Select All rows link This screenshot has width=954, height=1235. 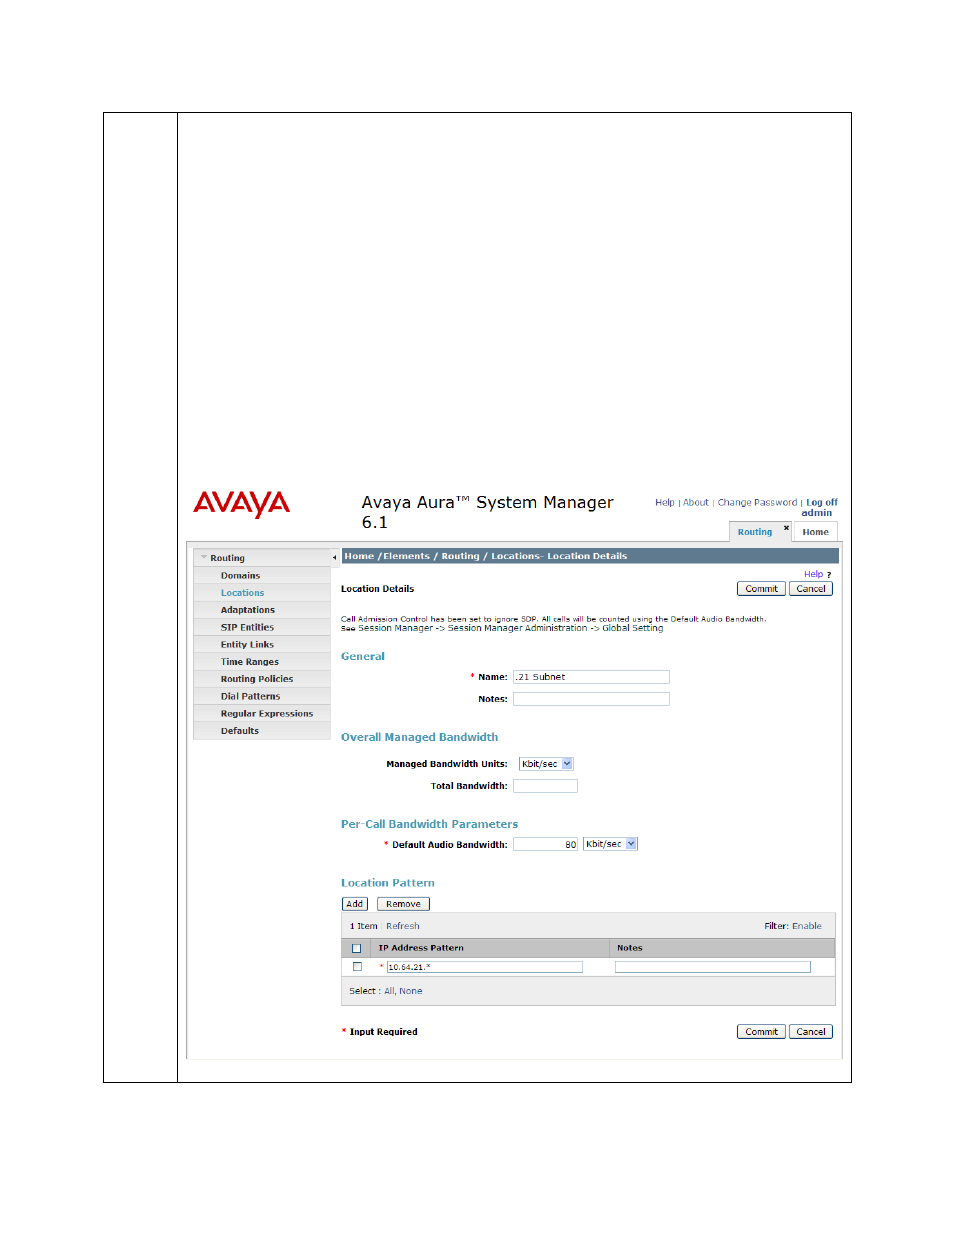pyautogui.click(x=389, y=992)
